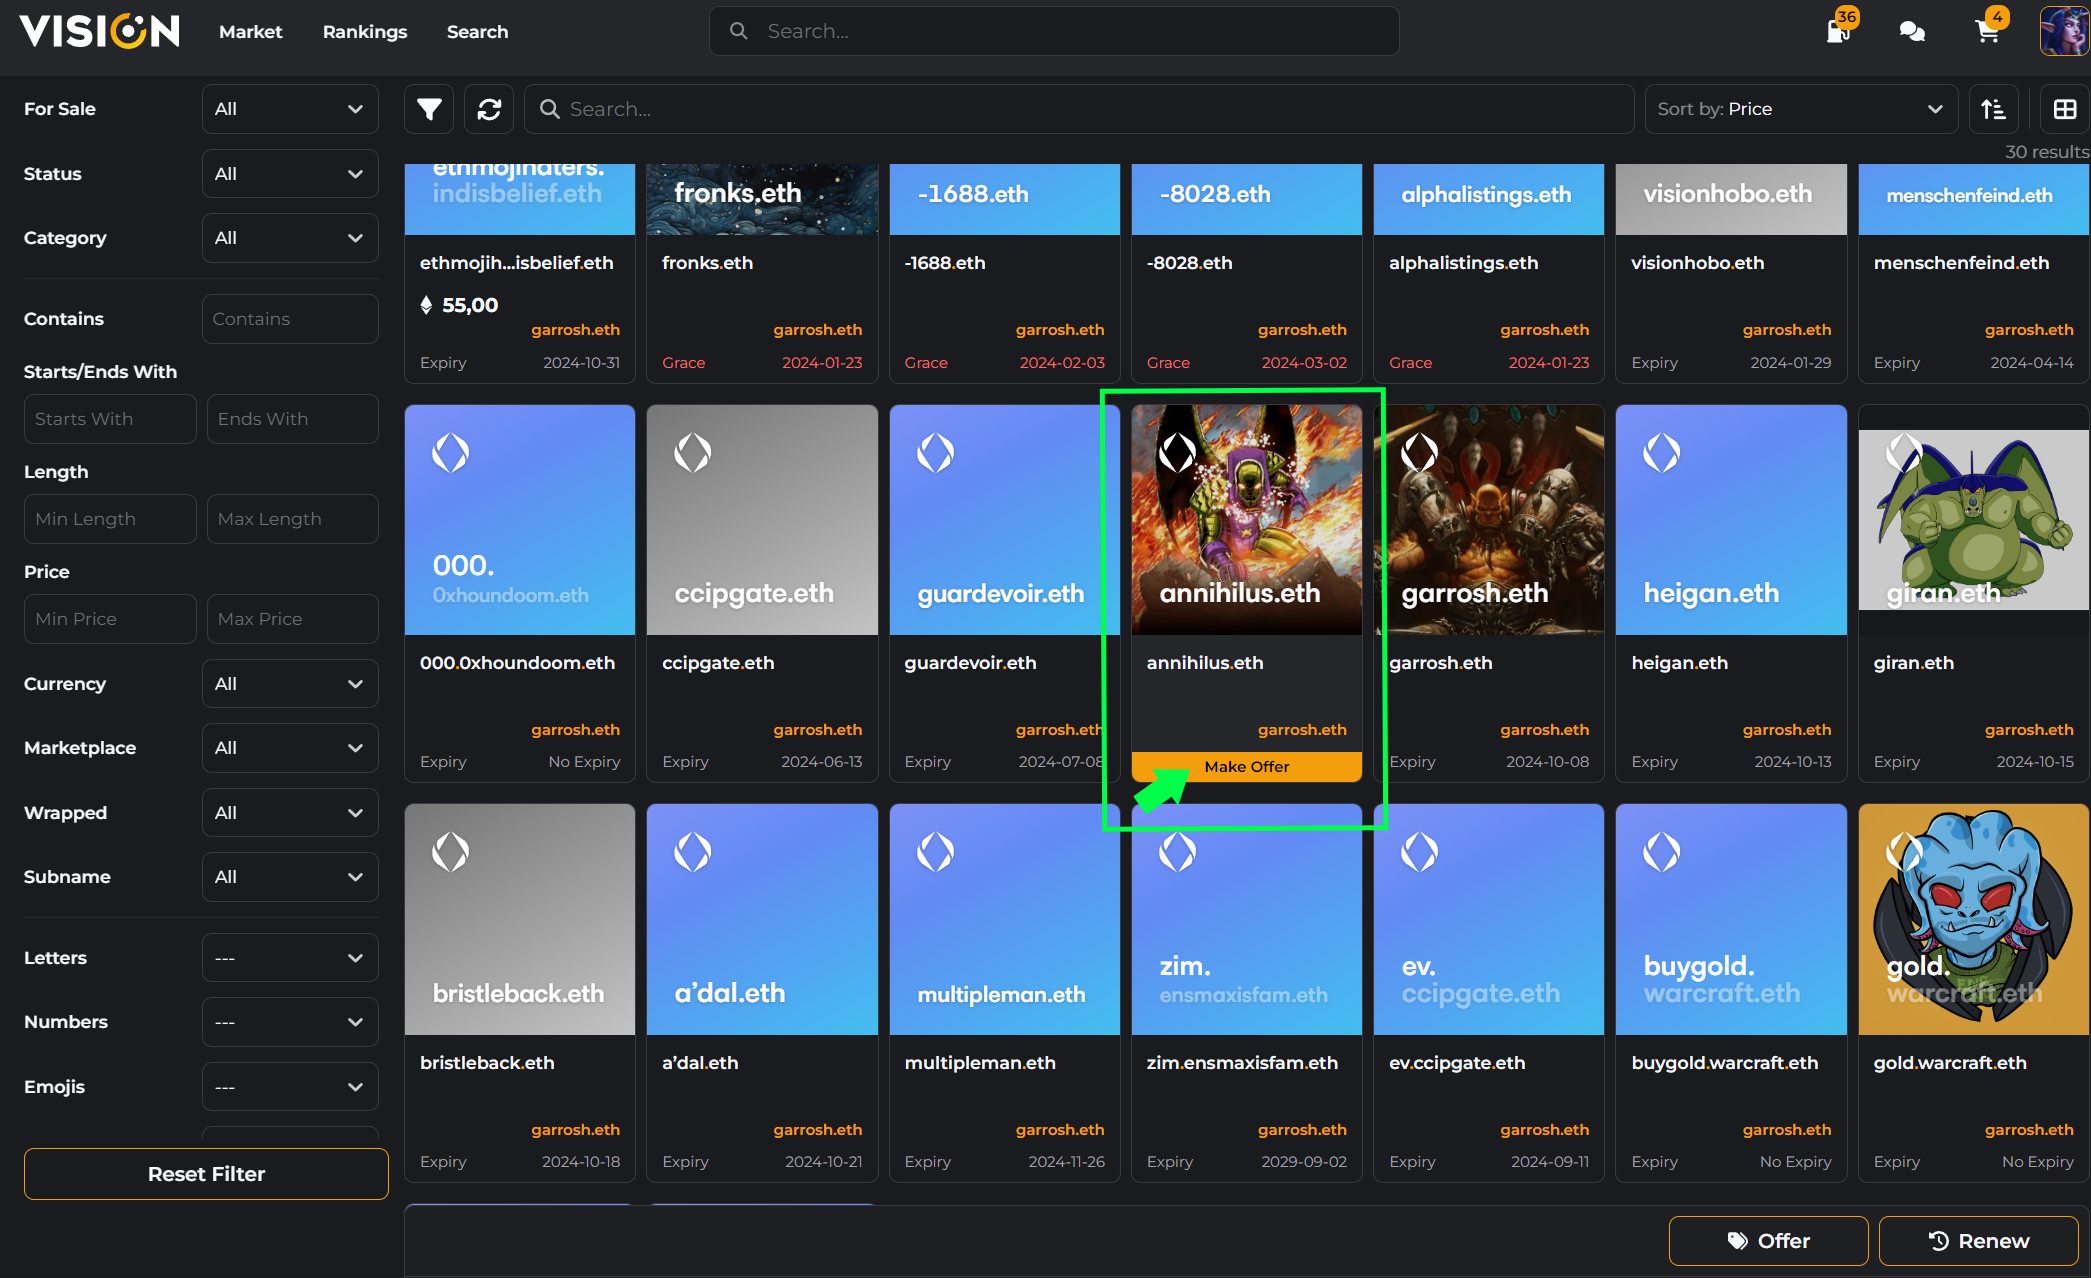Open the fronks.eth starry card image
This screenshot has height=1278, width=2091.
(x=762, y=200)
